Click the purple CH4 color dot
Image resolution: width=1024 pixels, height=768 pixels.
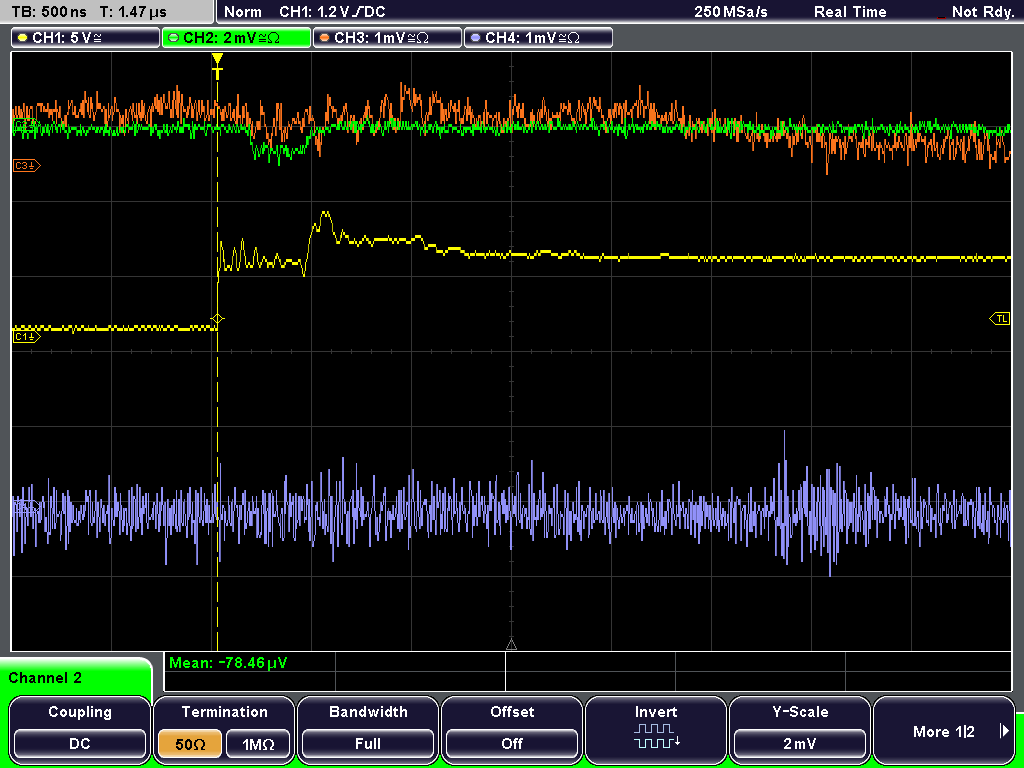(x=475, y=38)
